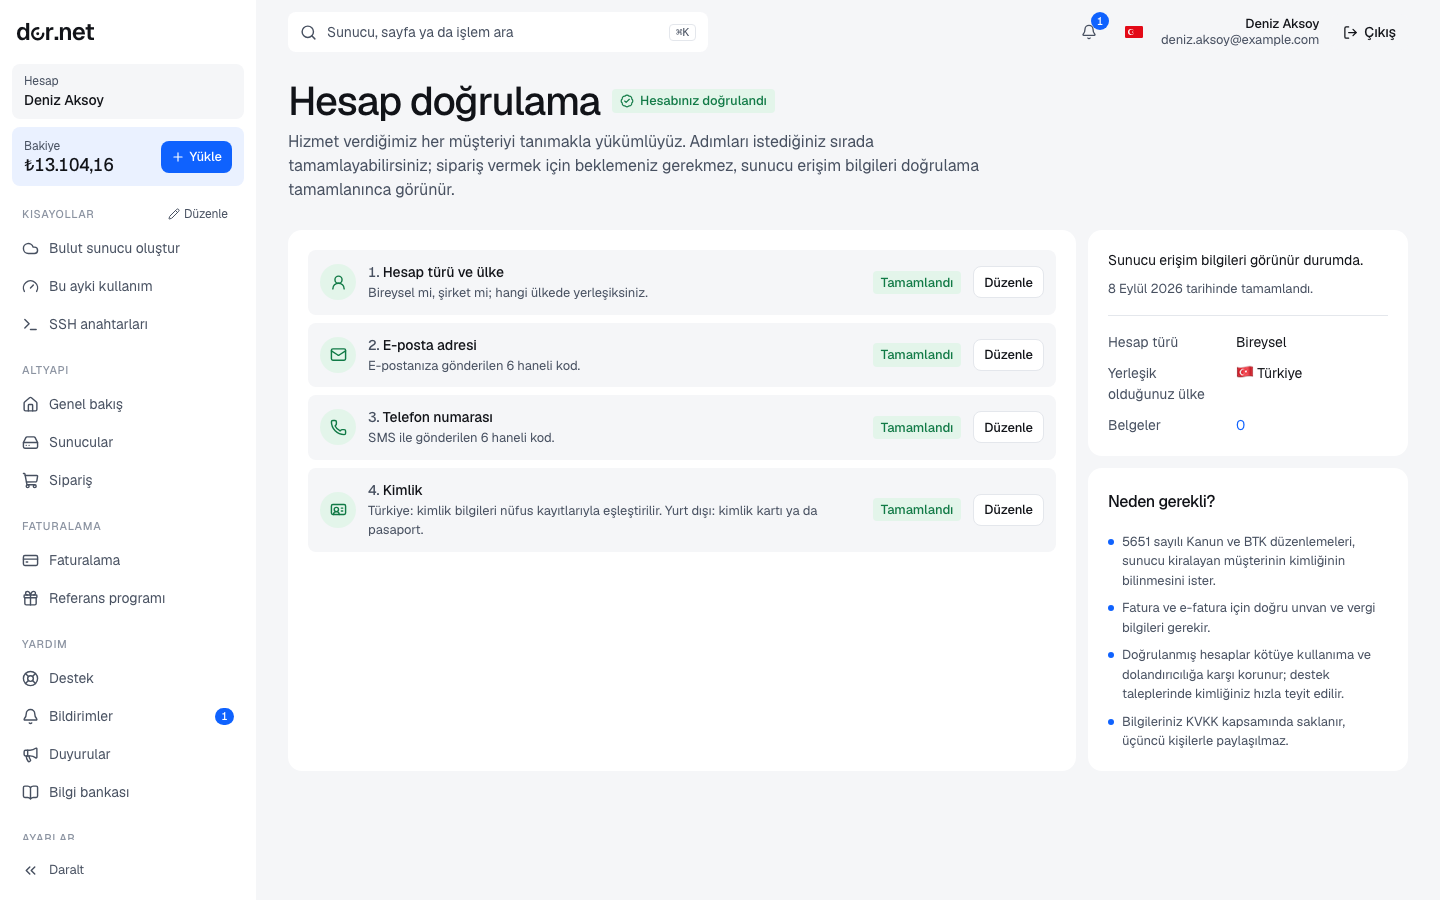Screen dimensions: 1440x900
Task: Click the cart icon for Sipariş
Action: pyautogui.click(x=31, y=480)
